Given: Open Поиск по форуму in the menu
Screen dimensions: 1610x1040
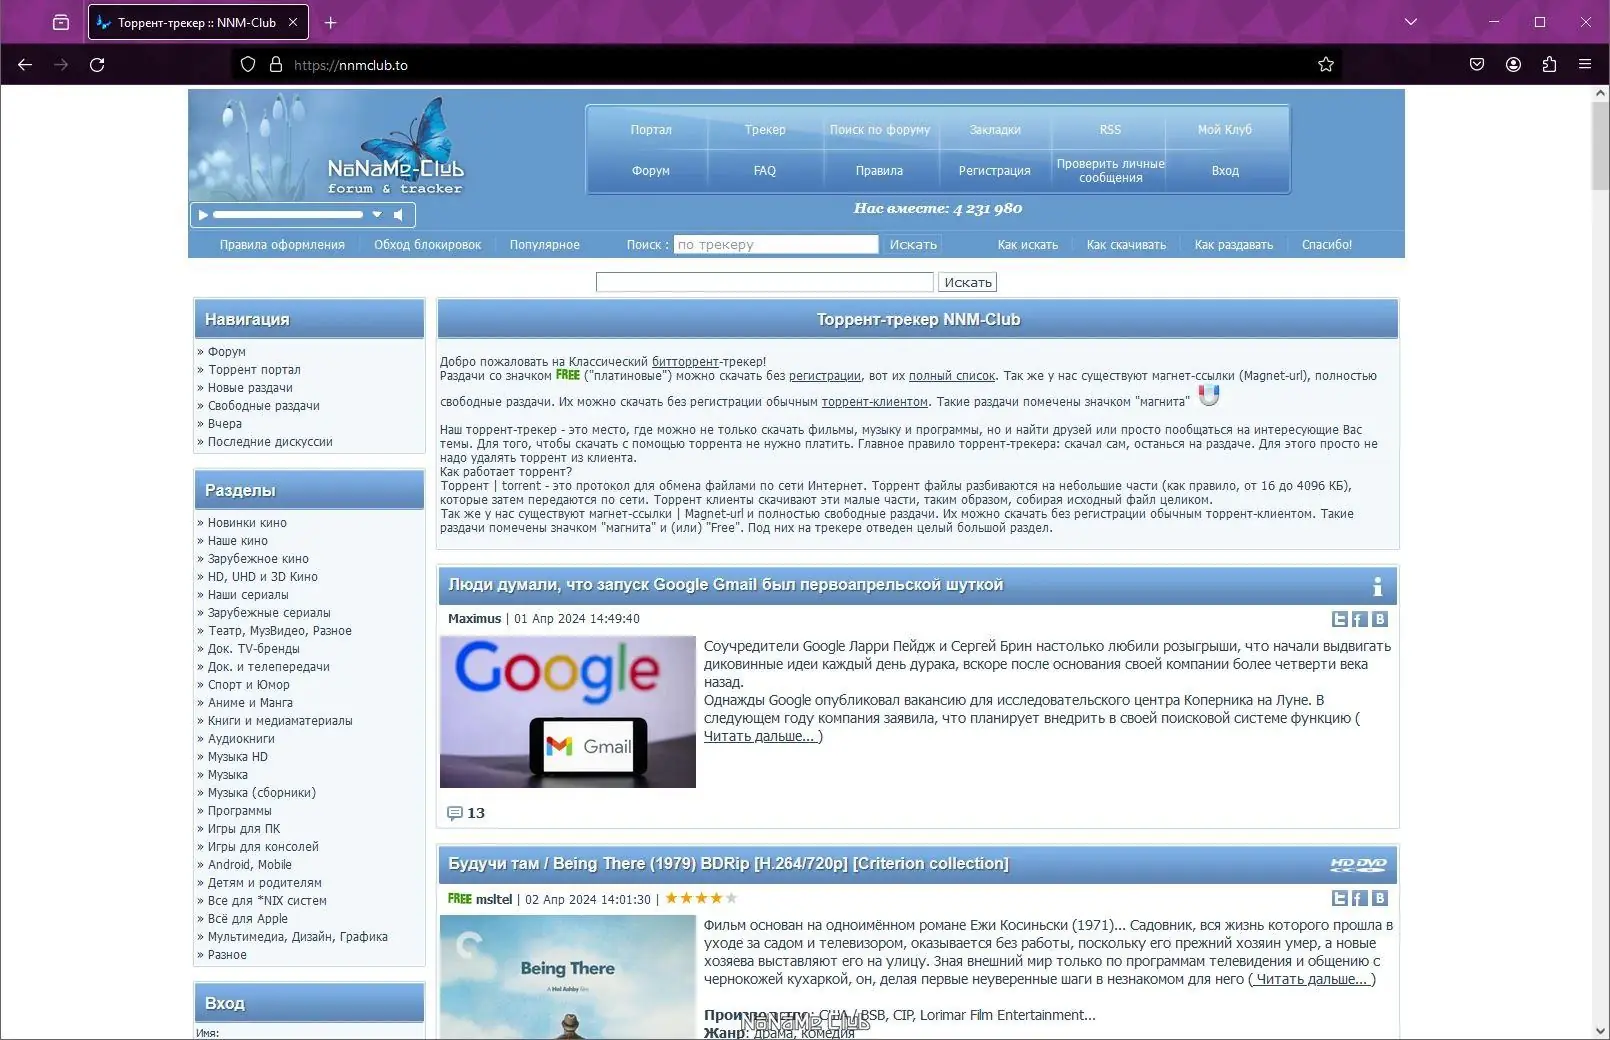Looking at the screenshot, I should pos(880,130).
